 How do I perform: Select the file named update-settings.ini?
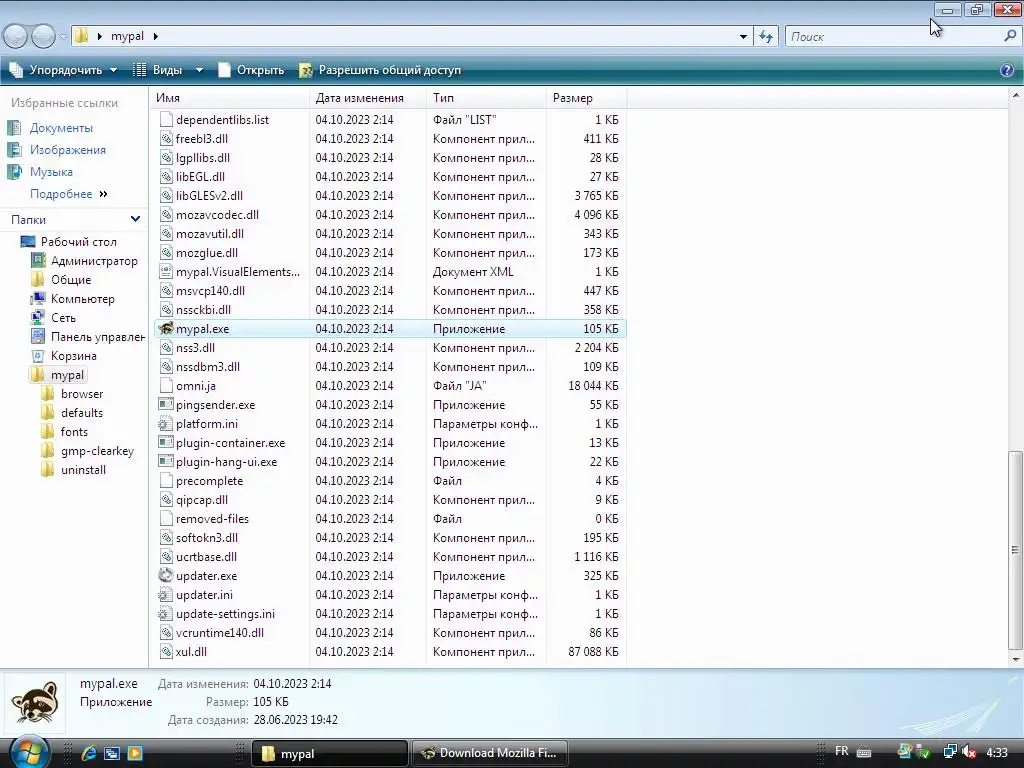tap(225, 614)
